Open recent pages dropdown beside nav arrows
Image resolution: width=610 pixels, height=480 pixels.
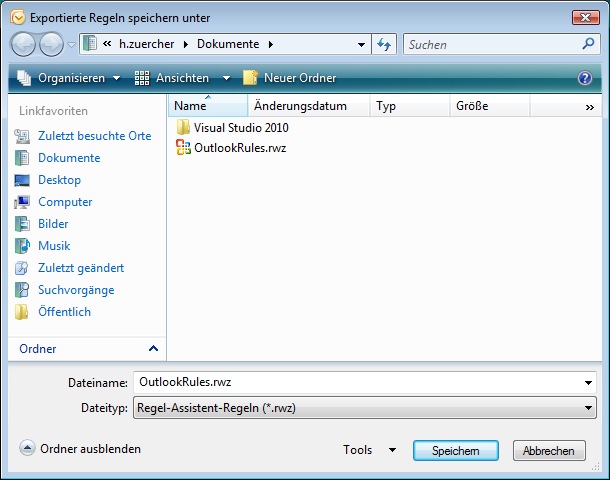click(x=72, y=45)
